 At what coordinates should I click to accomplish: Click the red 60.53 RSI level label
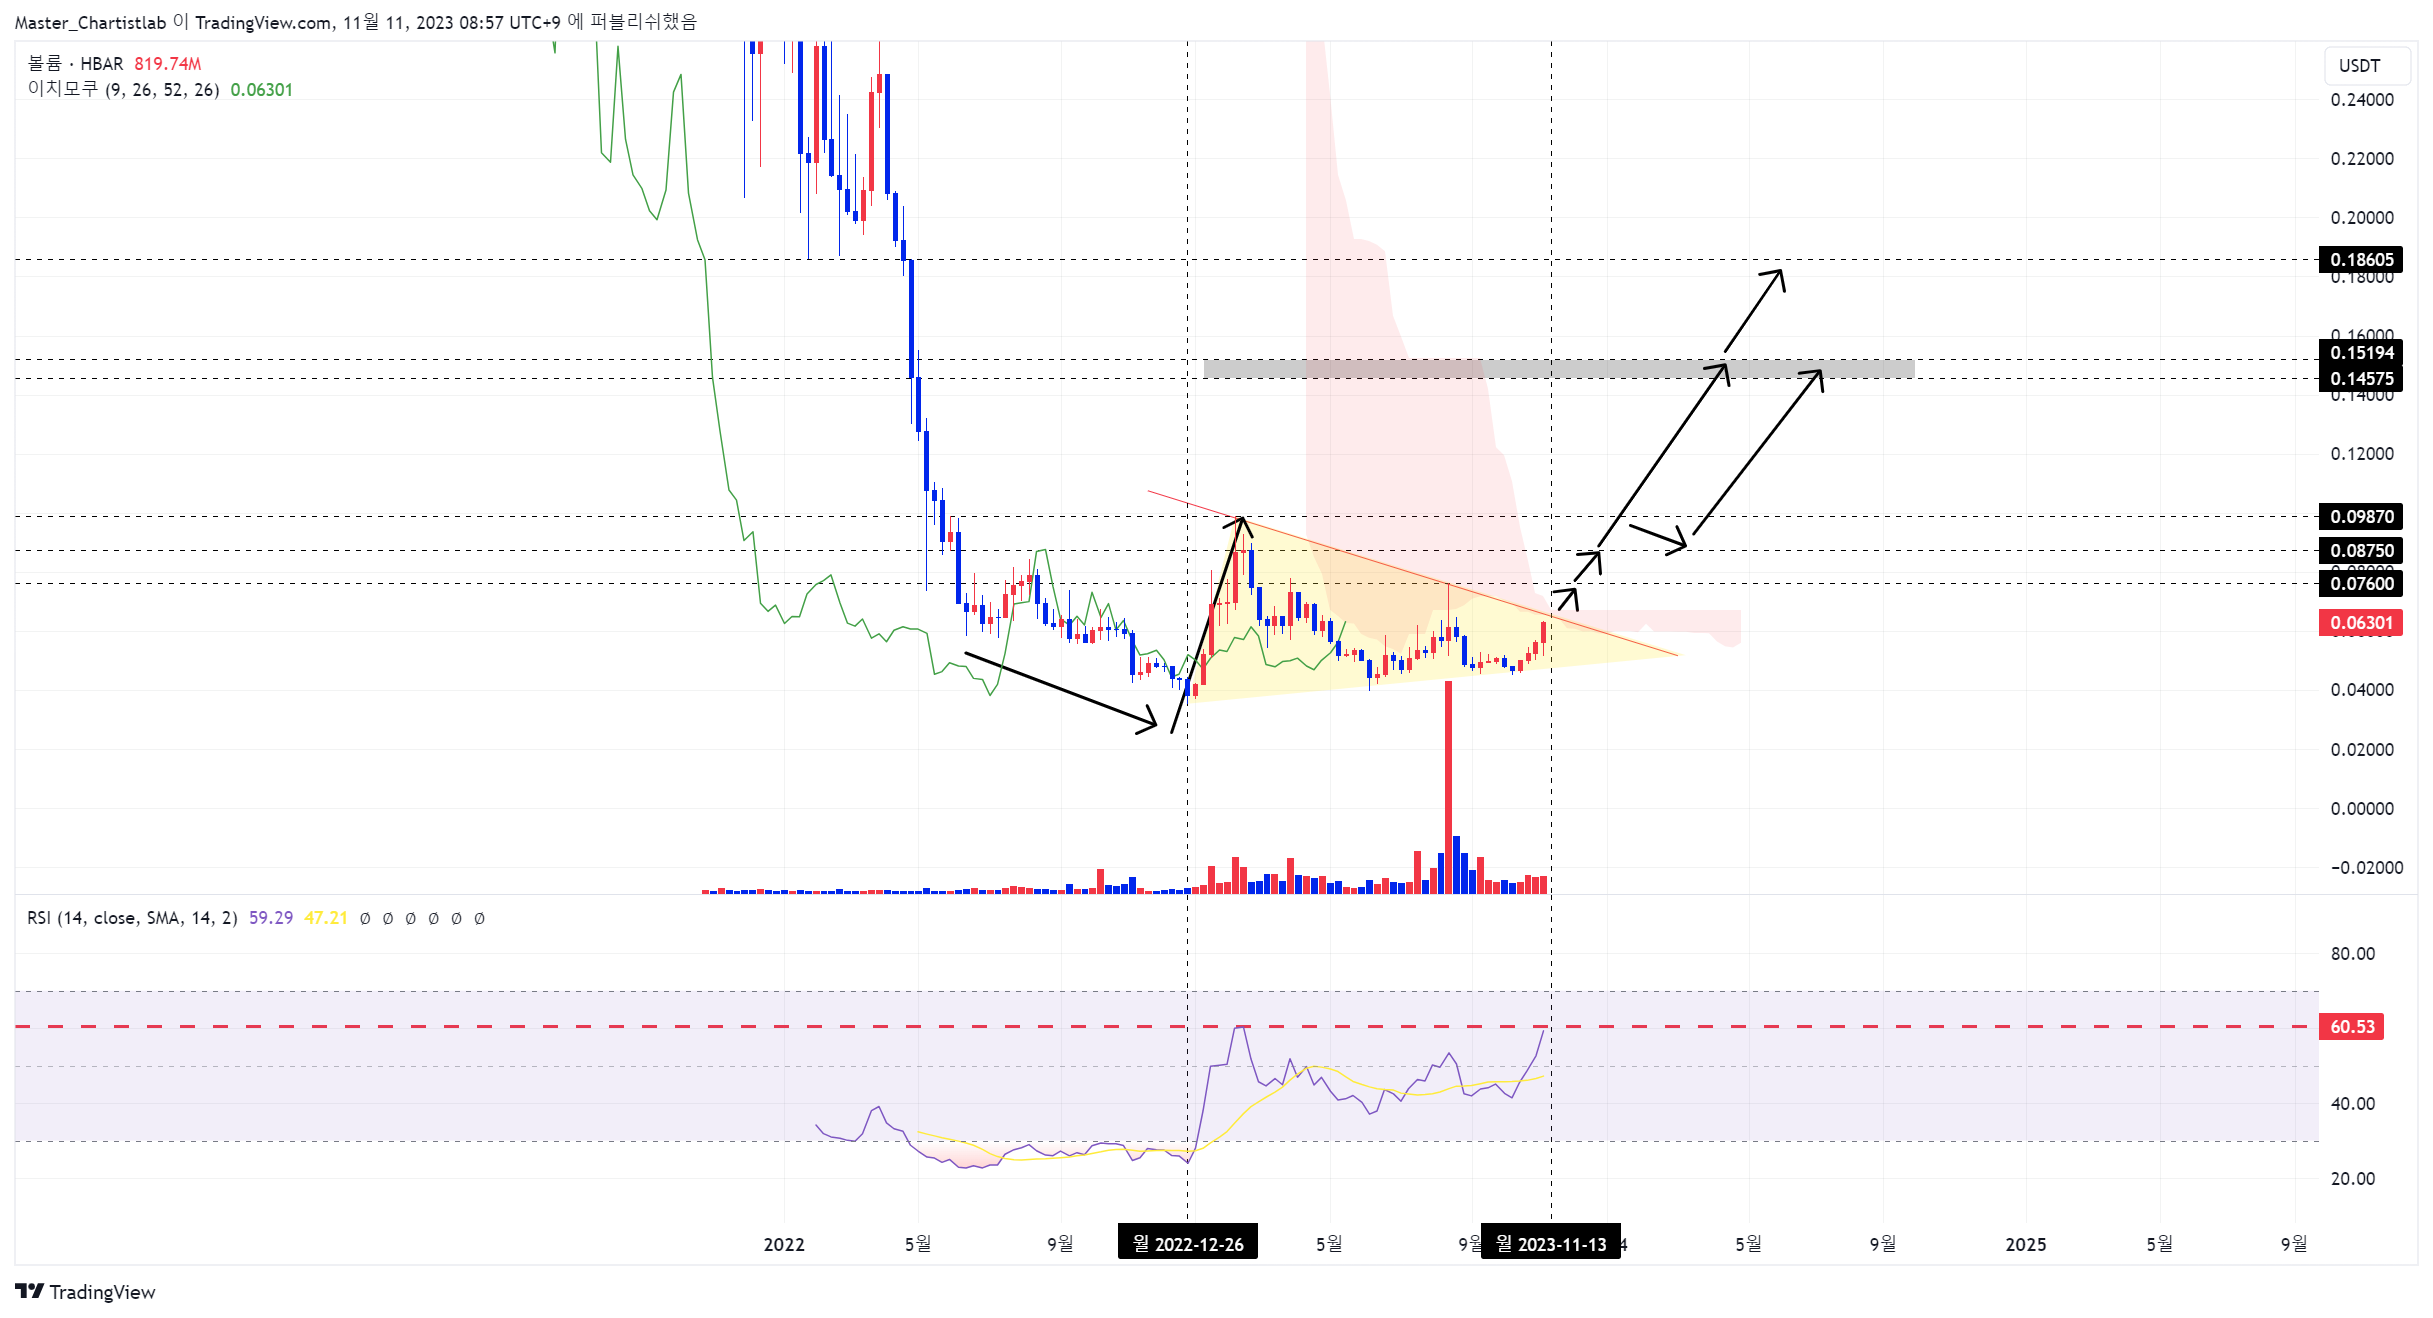point(2352,1026)
